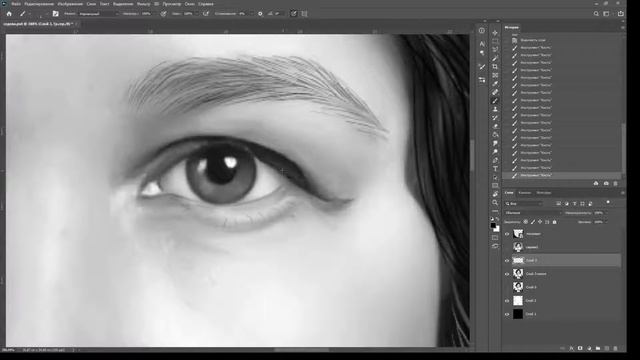
Task: Open the Фильтр menu
Action: (143, 4)
